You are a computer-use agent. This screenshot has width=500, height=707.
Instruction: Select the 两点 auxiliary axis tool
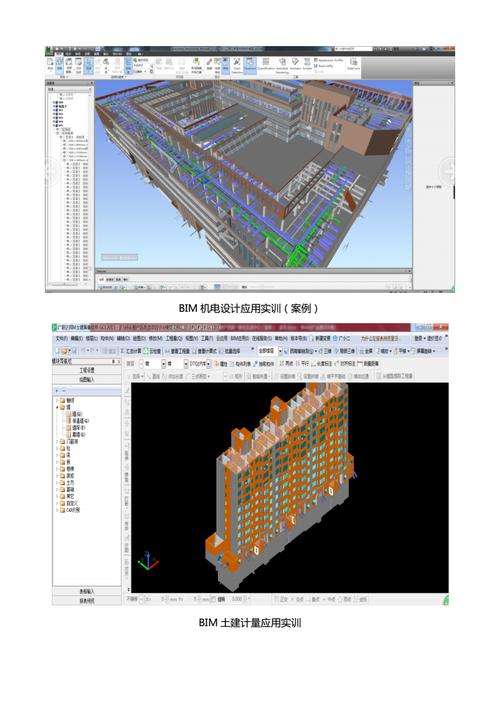287,363
